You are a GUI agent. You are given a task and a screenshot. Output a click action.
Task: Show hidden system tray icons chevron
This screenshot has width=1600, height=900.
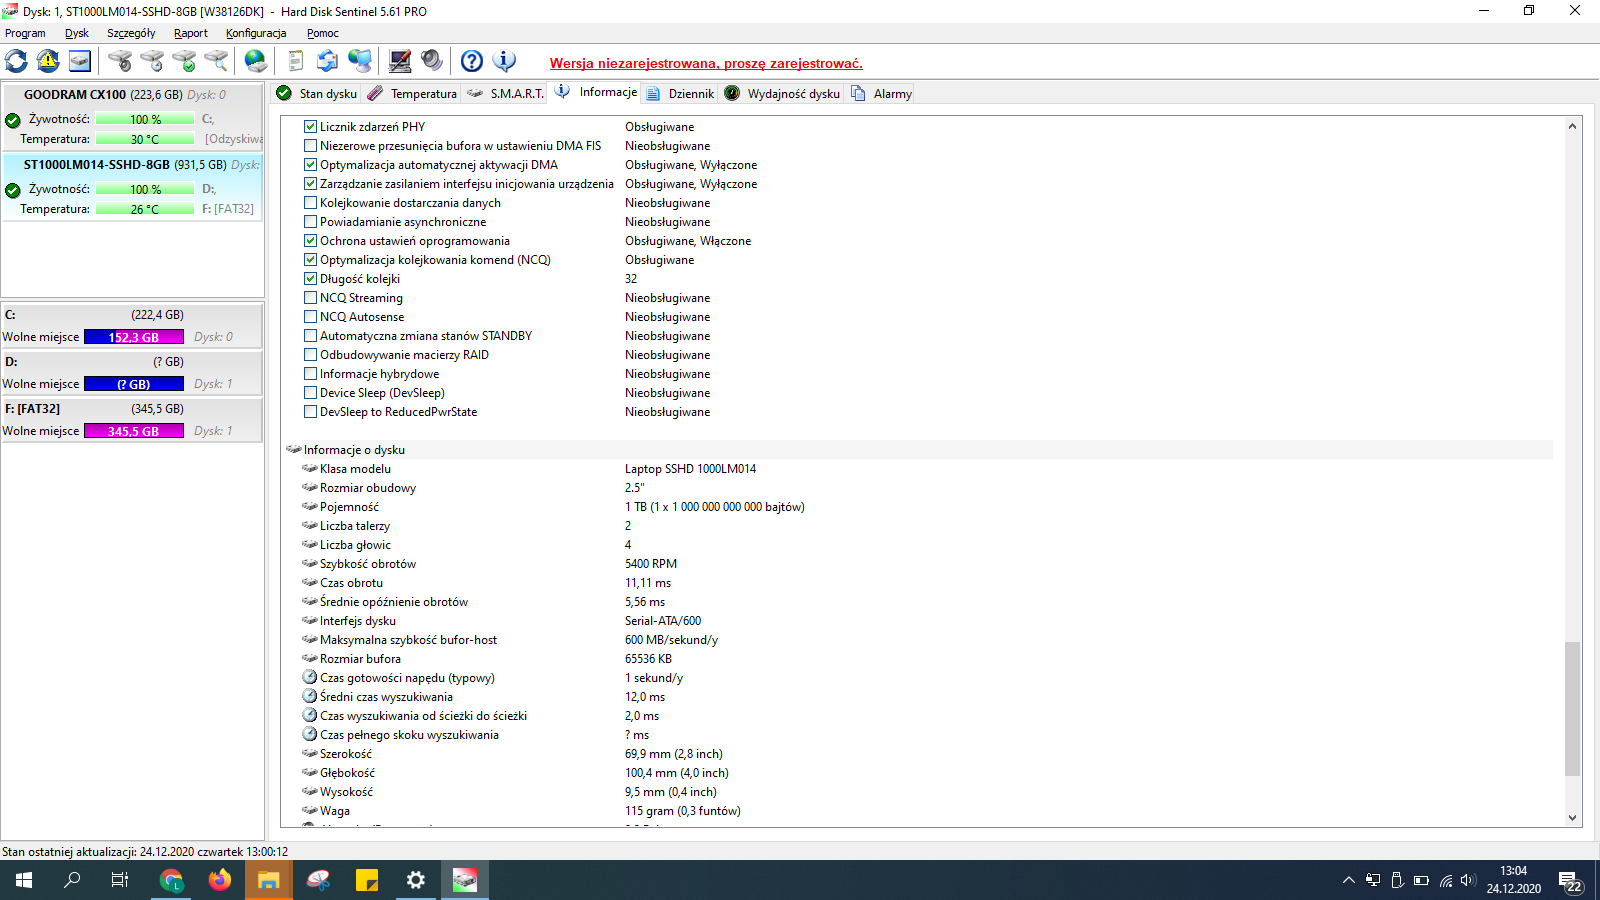click(x=1348, y=881)
